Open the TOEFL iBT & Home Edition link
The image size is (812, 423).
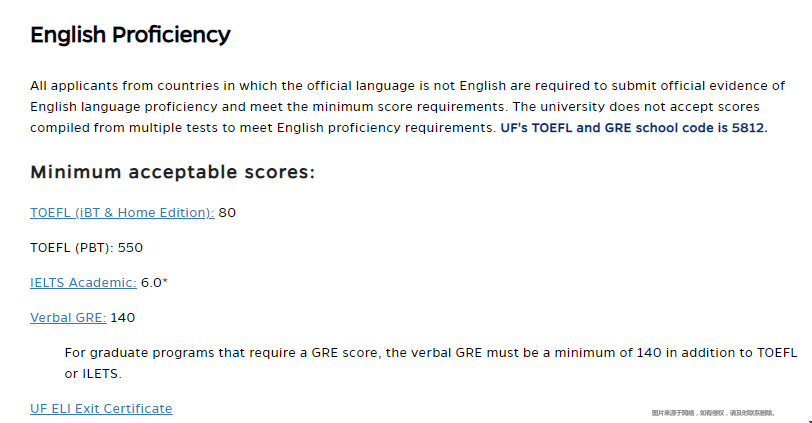pyautogui.click(x=122, y=213)
